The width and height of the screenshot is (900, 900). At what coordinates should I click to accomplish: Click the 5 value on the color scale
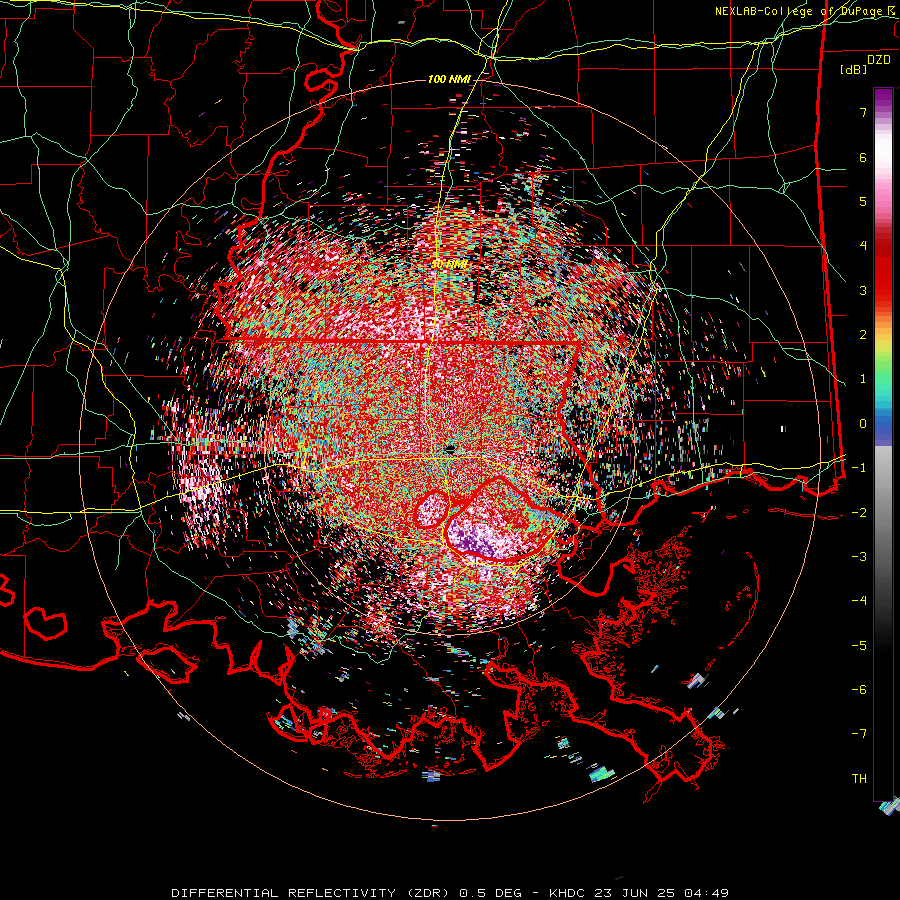(863, 201)
